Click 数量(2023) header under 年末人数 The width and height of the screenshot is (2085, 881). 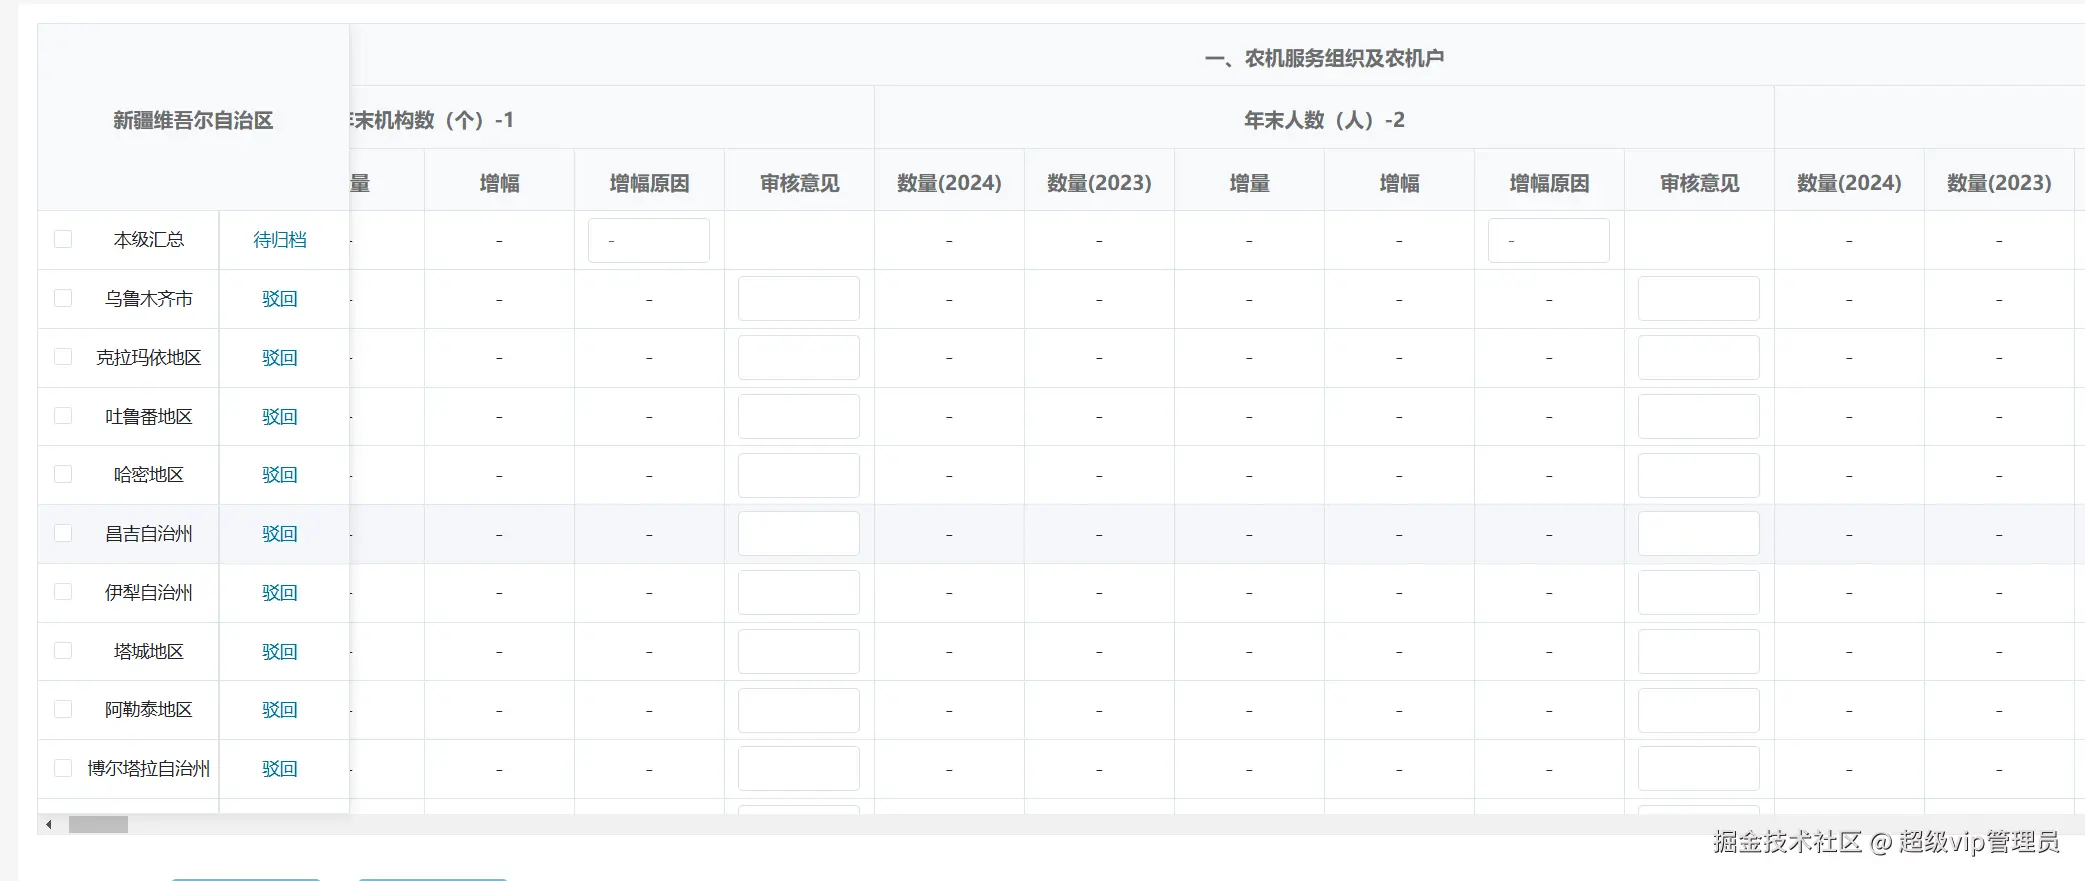click(1099, 183)
